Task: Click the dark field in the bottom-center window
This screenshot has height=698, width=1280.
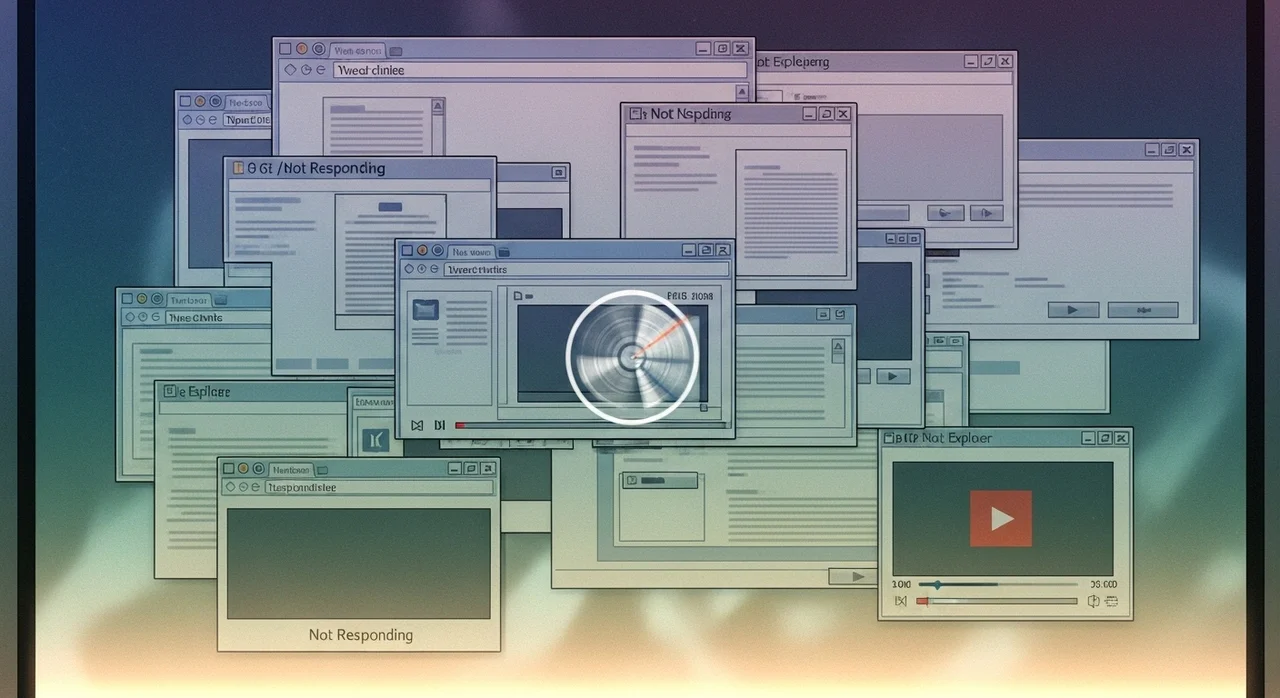Action: [660, 480]
